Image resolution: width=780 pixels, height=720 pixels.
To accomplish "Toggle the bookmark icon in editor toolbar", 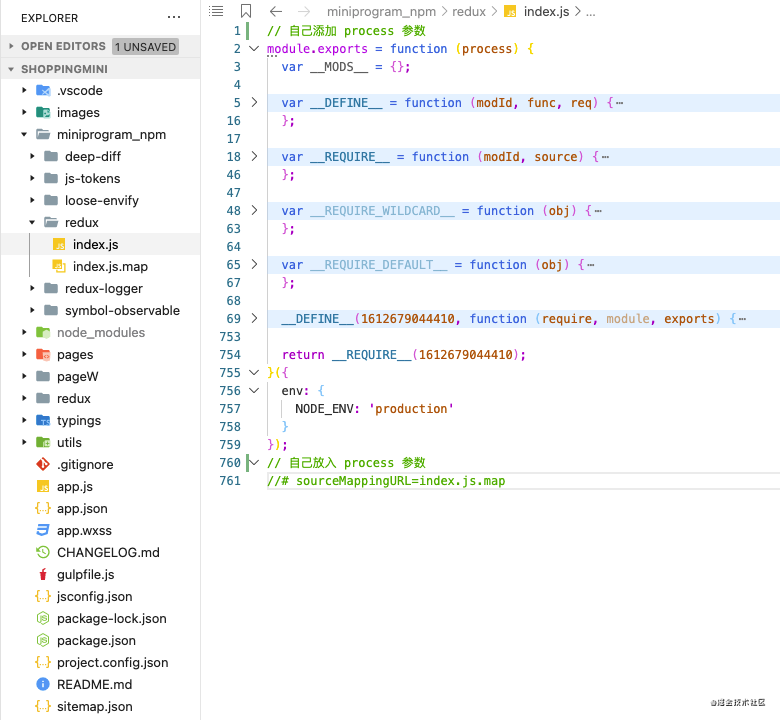I will [x=246, y=11].
